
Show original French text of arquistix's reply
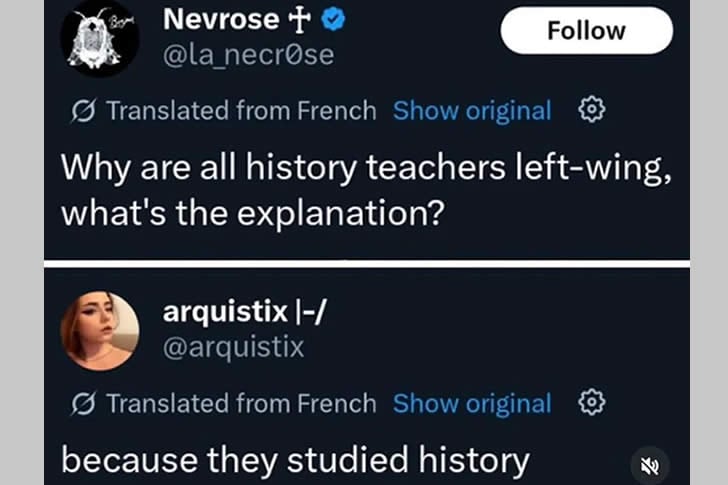pos(472,403)
